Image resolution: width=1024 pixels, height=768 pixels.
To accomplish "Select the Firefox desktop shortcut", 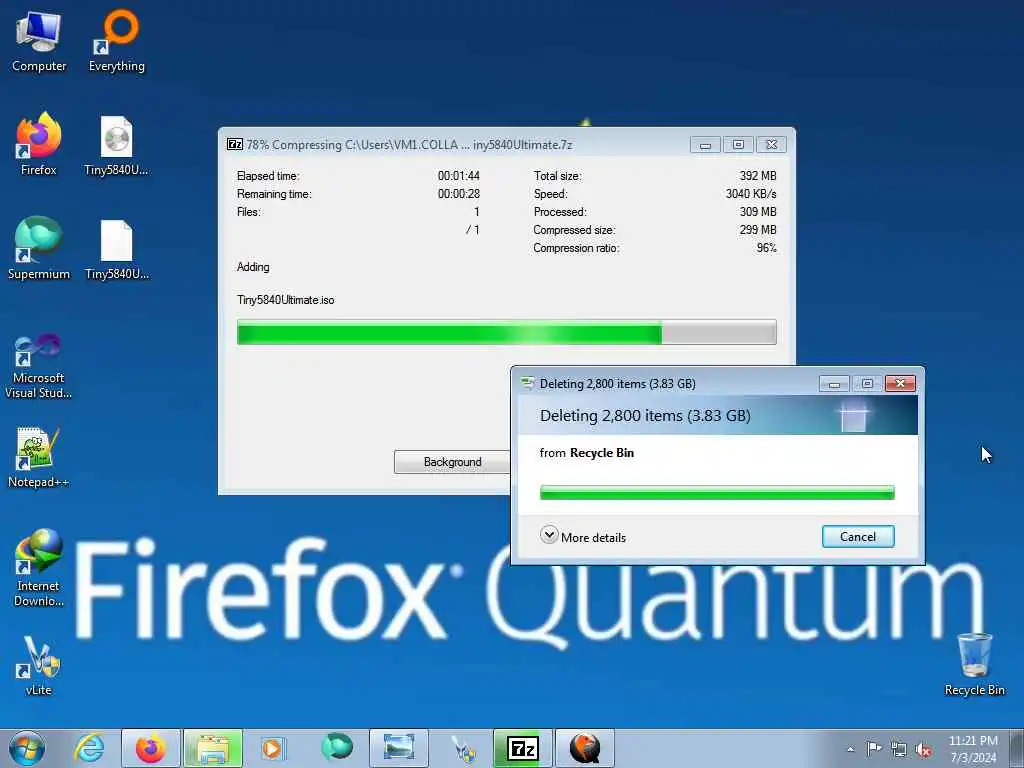I will [x=39, y=144].
